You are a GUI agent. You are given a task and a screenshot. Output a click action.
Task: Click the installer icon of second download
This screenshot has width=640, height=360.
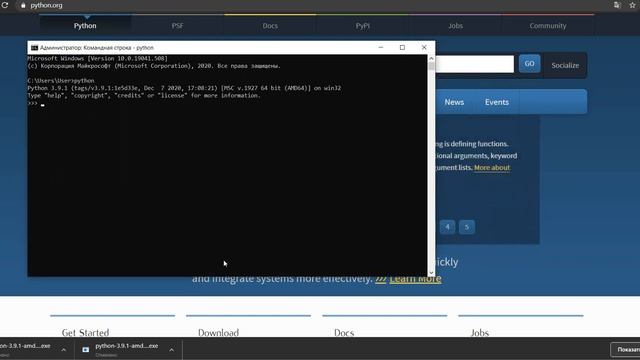tap(85, 349)
